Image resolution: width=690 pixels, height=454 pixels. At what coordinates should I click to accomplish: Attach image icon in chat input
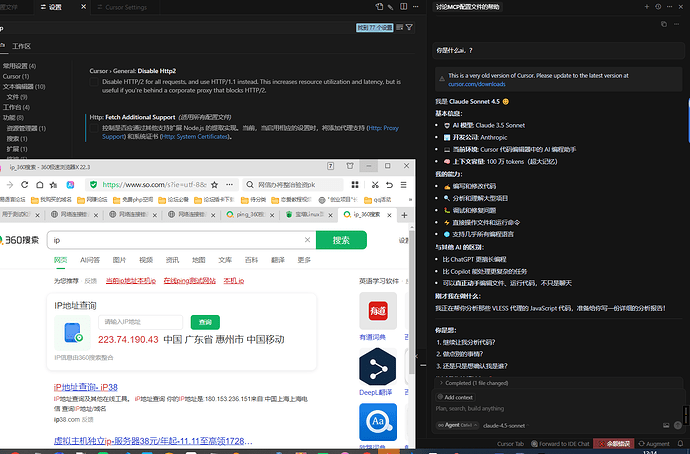[666, 425]
